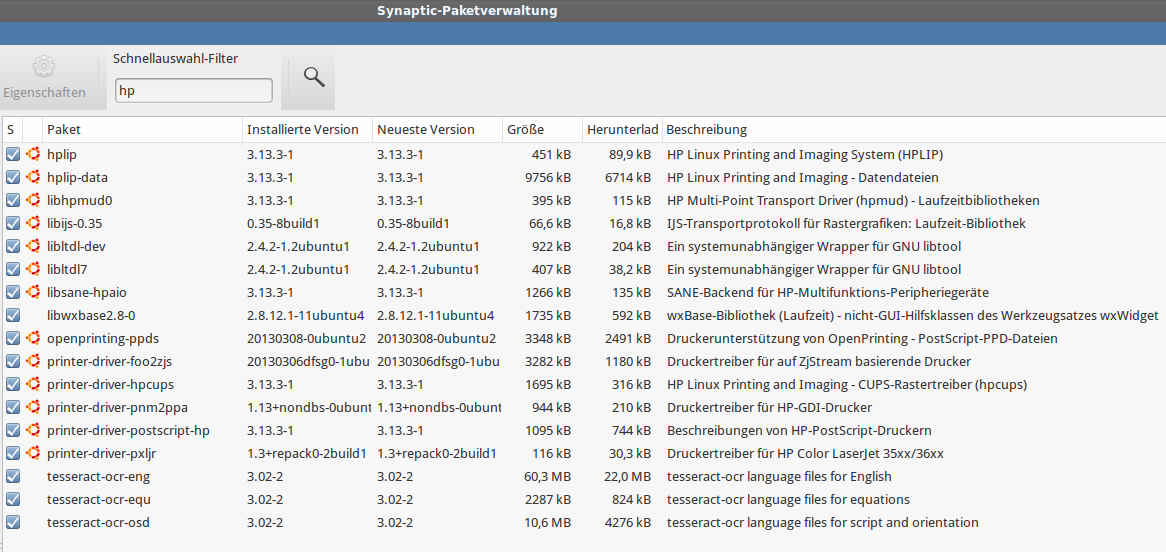Select the printer-driver-pnm2ppa package name

point(115,408)
